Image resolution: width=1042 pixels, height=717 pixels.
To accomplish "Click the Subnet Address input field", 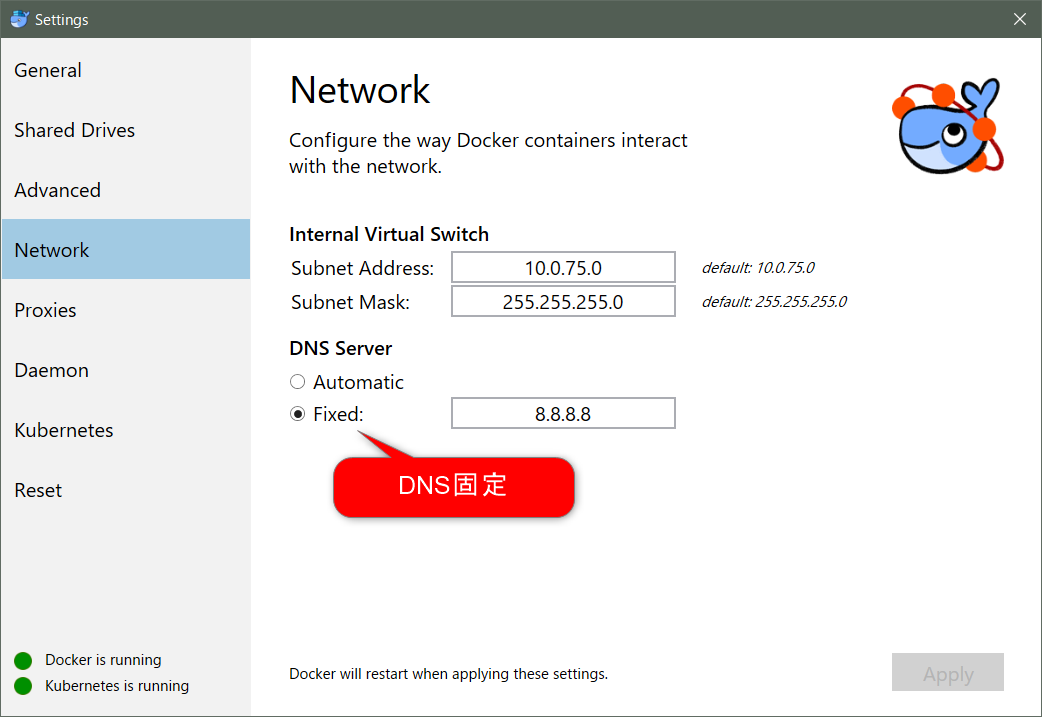I will coord(564,268).
